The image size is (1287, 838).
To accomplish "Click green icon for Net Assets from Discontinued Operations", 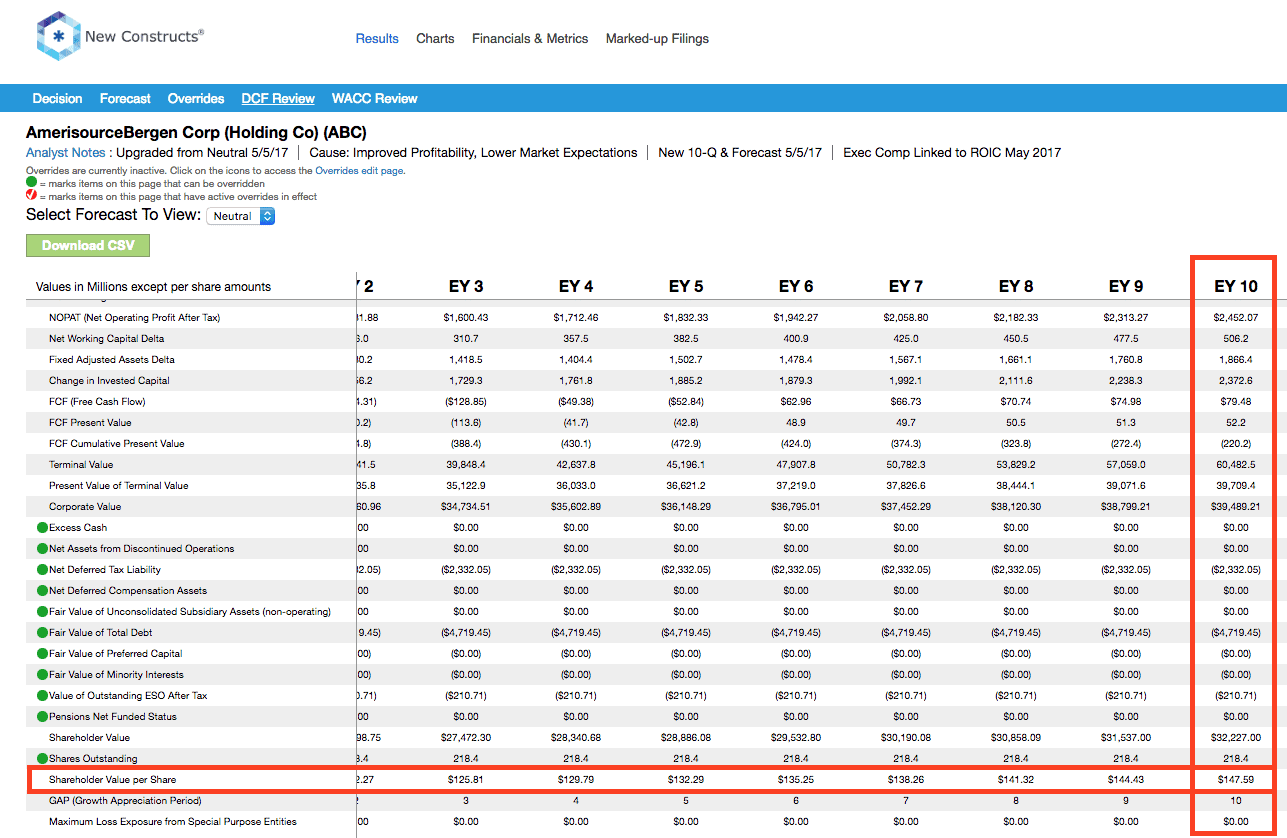I will (42, 549).
